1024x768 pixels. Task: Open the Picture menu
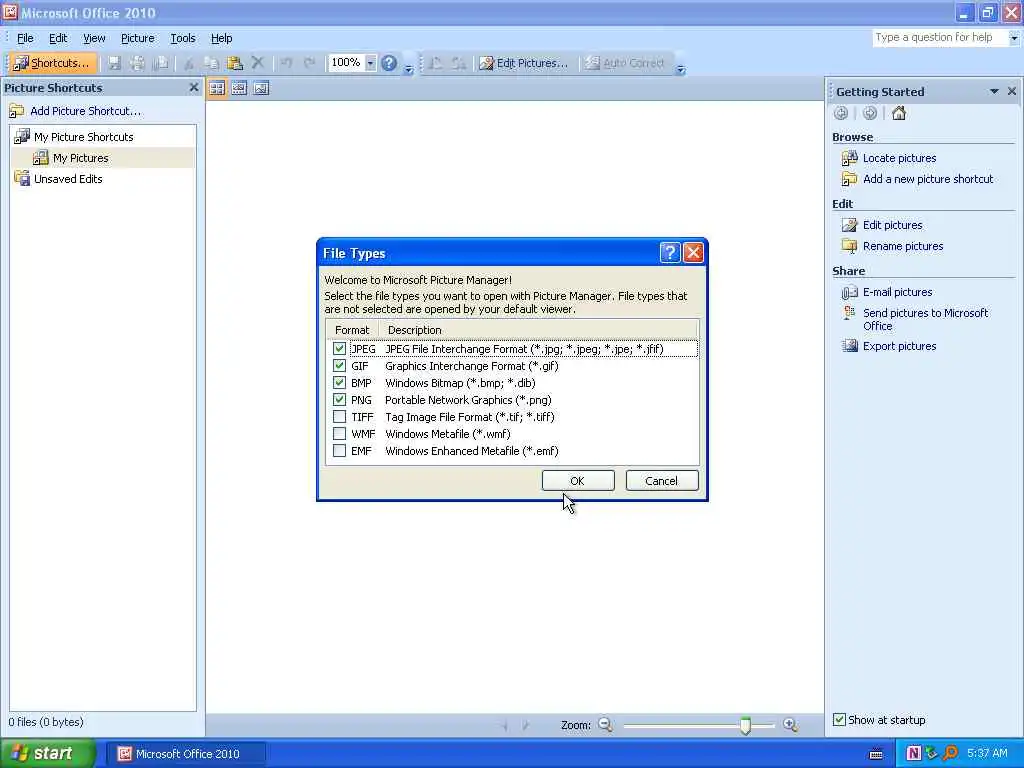pyautogui.click(x=138, y=38)
